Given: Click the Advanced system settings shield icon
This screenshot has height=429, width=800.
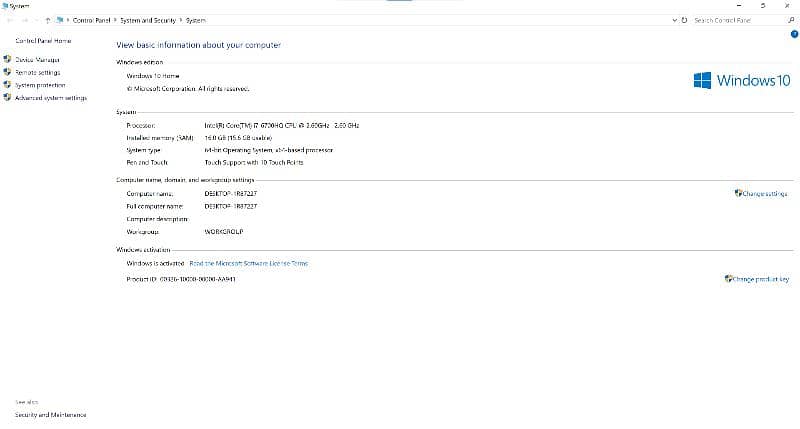Looking at the screenshot, I should tap(8, 98).
